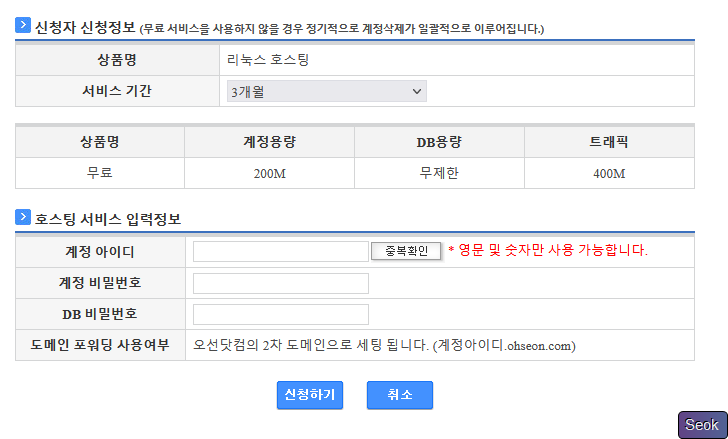The height and width of the screenshot is (439, 728).
Task: Click the 무료 product name cell
Action: pyautogui.click(x=100, y=173)
